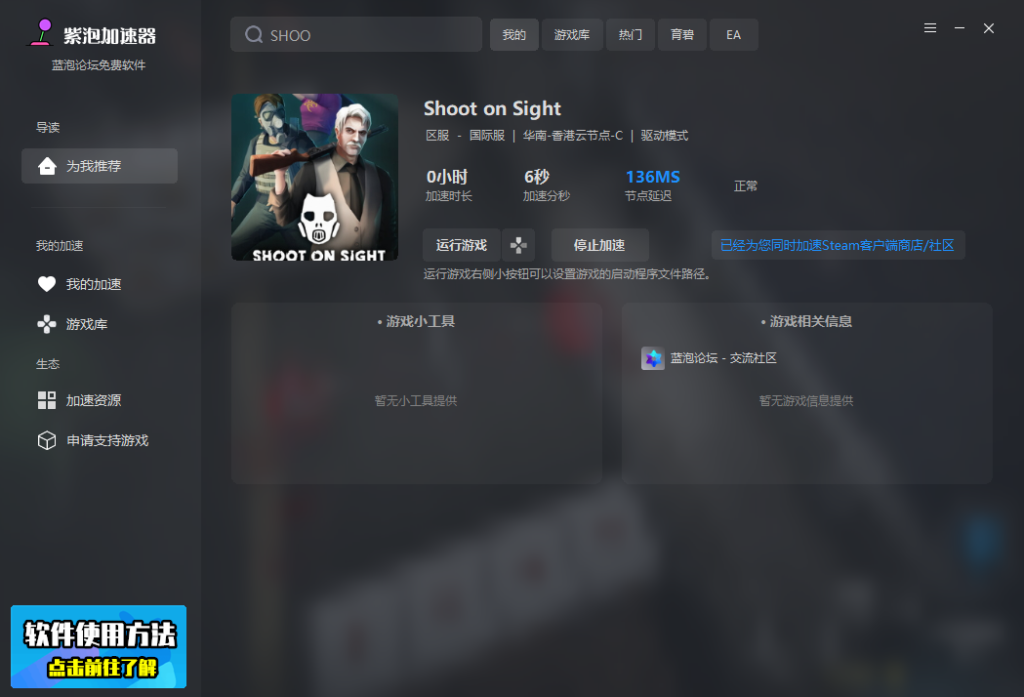Viewport: 1024px width, 697px height.
Task: Click the 正常 status text
Action: pos(746,186)
